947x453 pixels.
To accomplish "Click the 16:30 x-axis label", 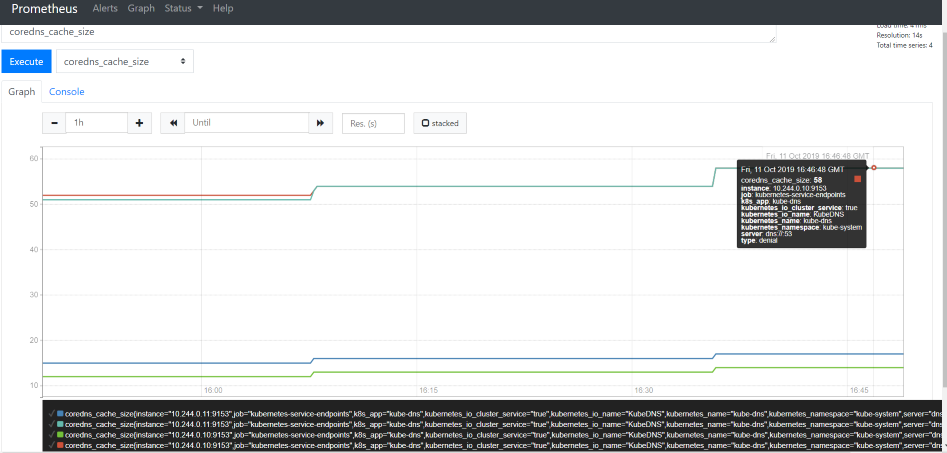I will coord(644,391).
